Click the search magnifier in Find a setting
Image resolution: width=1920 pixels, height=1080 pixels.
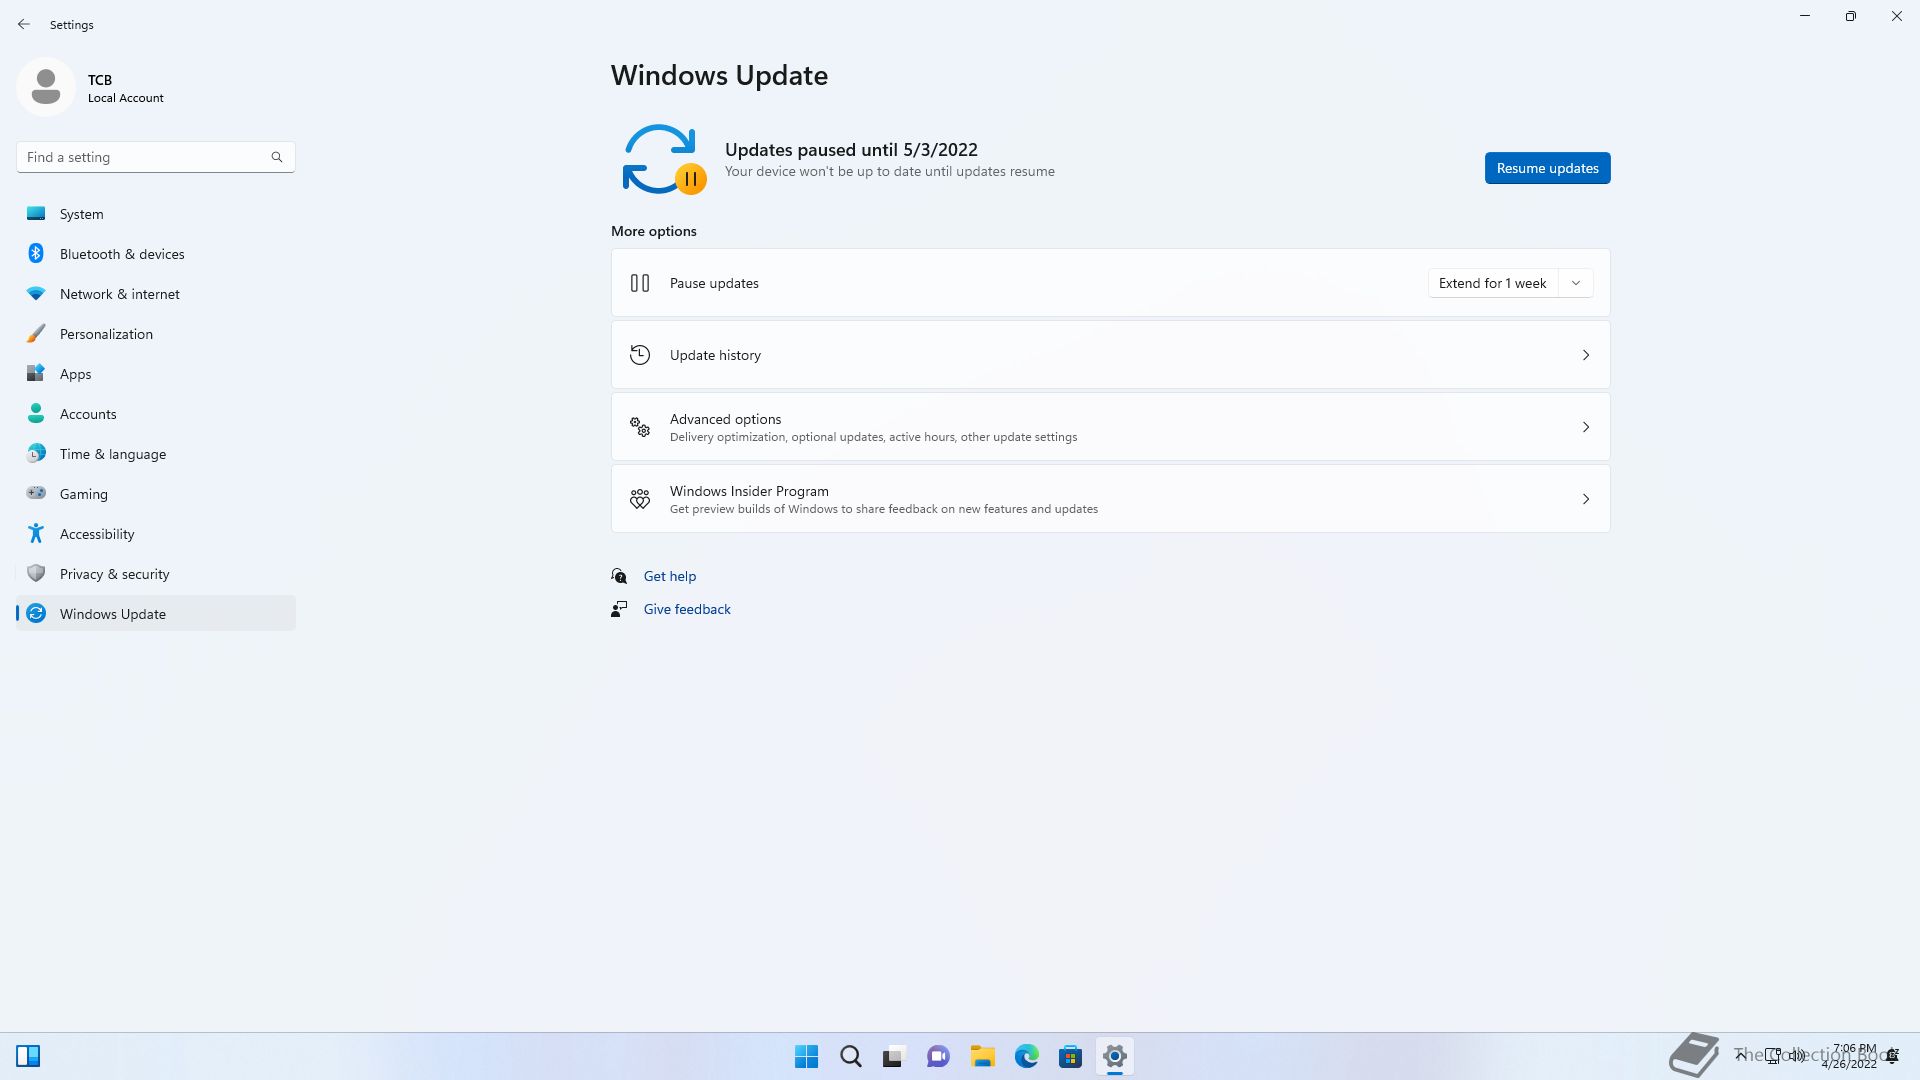(x=277, y=157)
